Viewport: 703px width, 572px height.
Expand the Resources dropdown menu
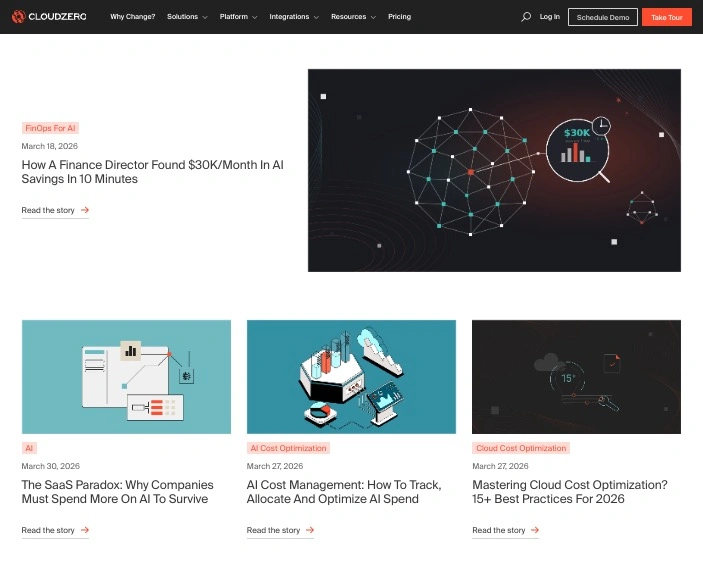coord(353,17)
